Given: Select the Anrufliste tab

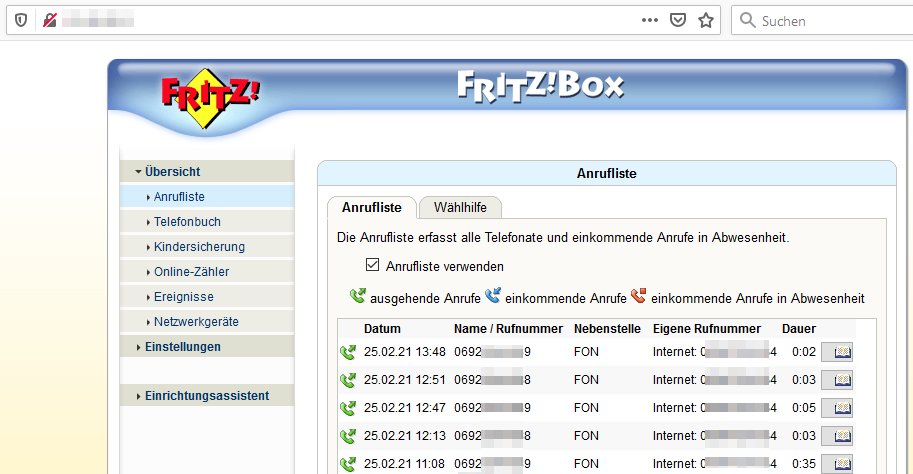Looking at the screenshot, I should (x=371, y=207).
